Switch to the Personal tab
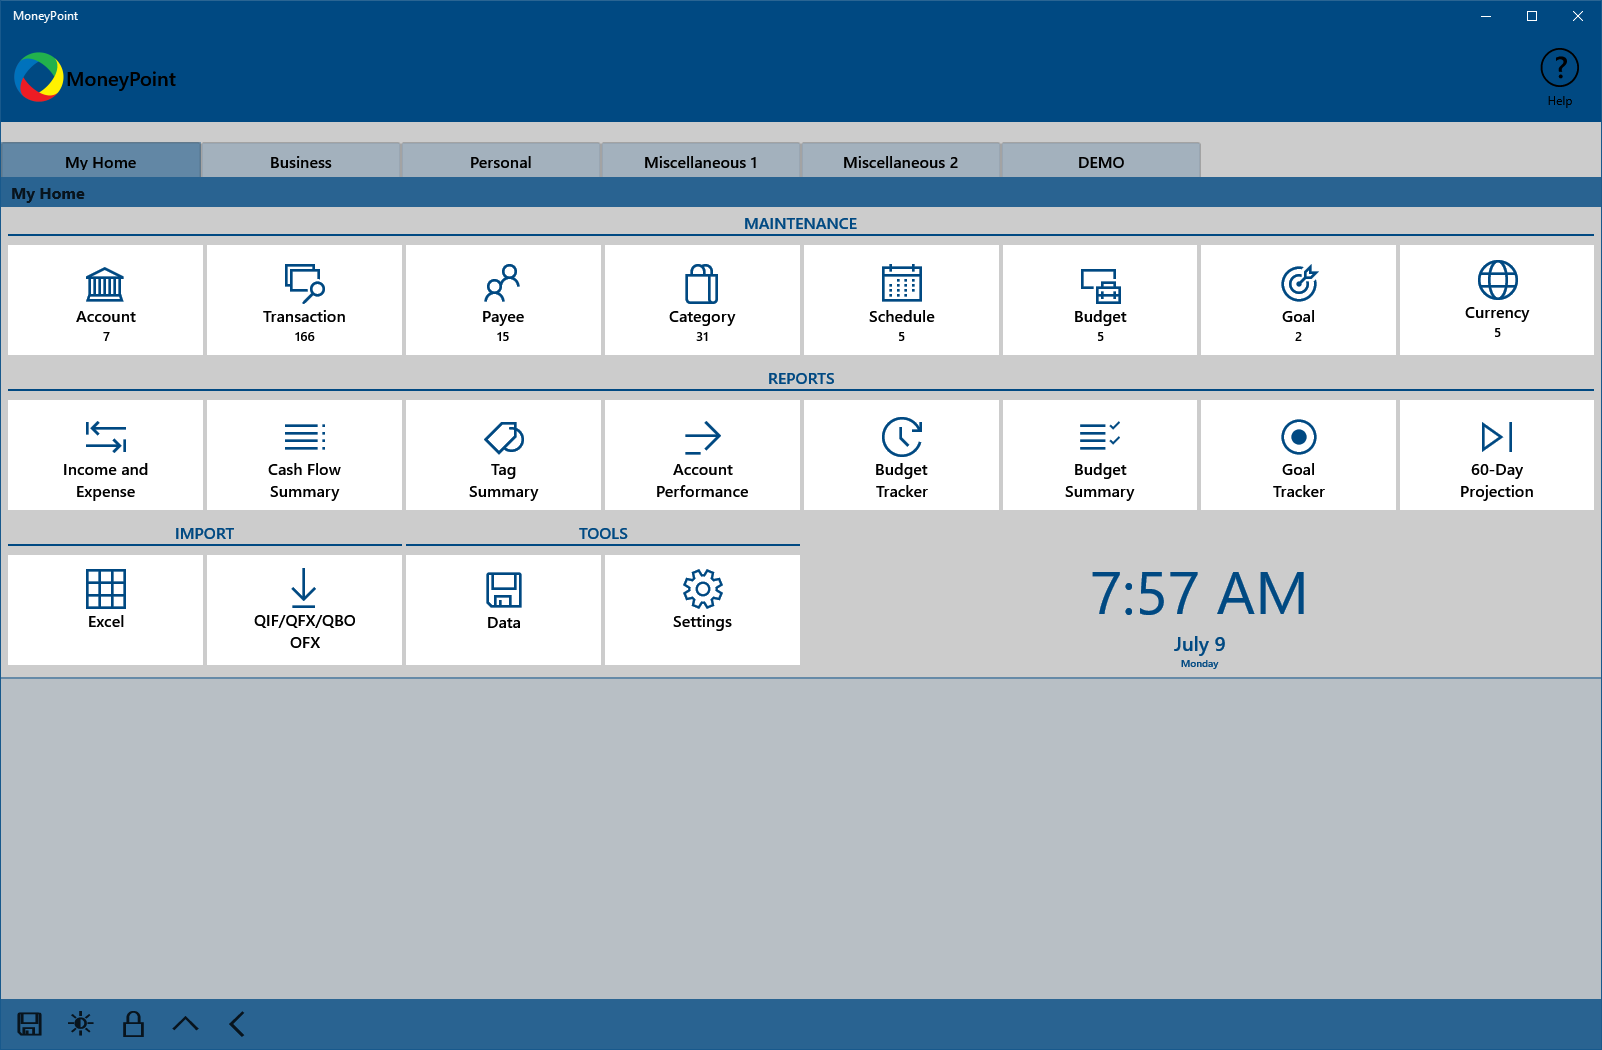The image size is (1602, 1050). click(x=501, y=161)
